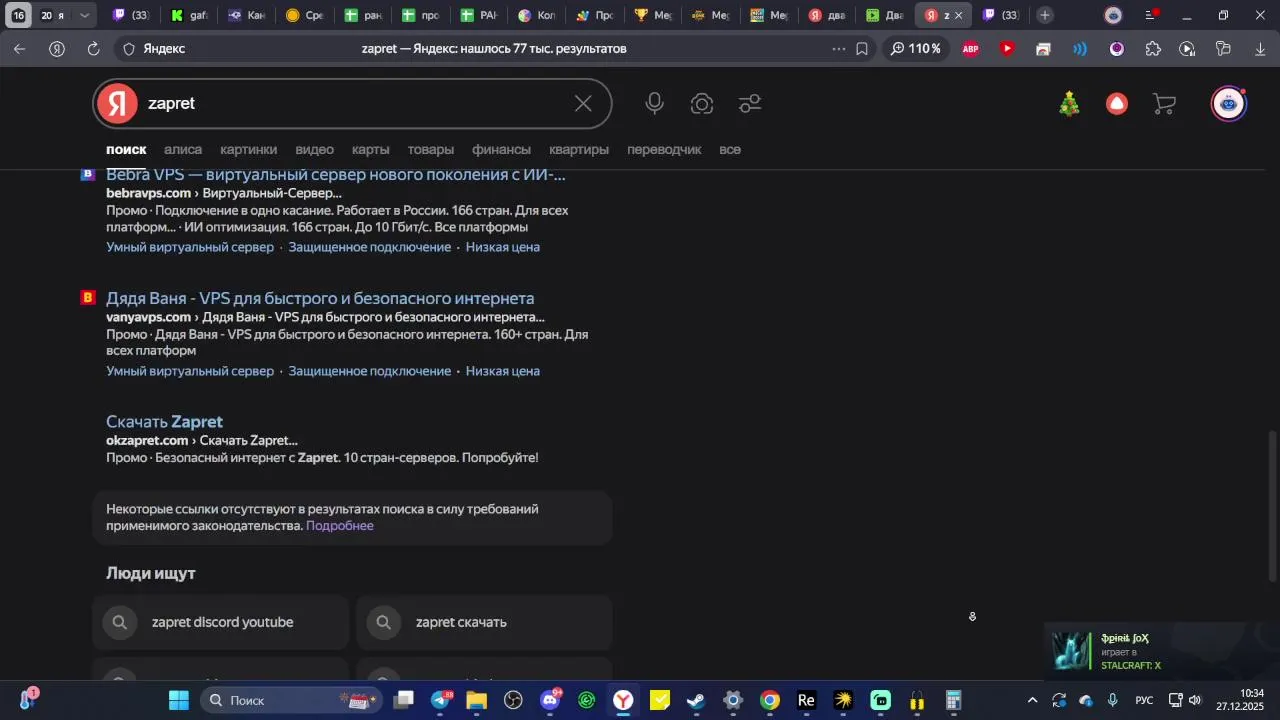1280x720 pixels.
Task: Open search filter settings
Action: point(750,104)
